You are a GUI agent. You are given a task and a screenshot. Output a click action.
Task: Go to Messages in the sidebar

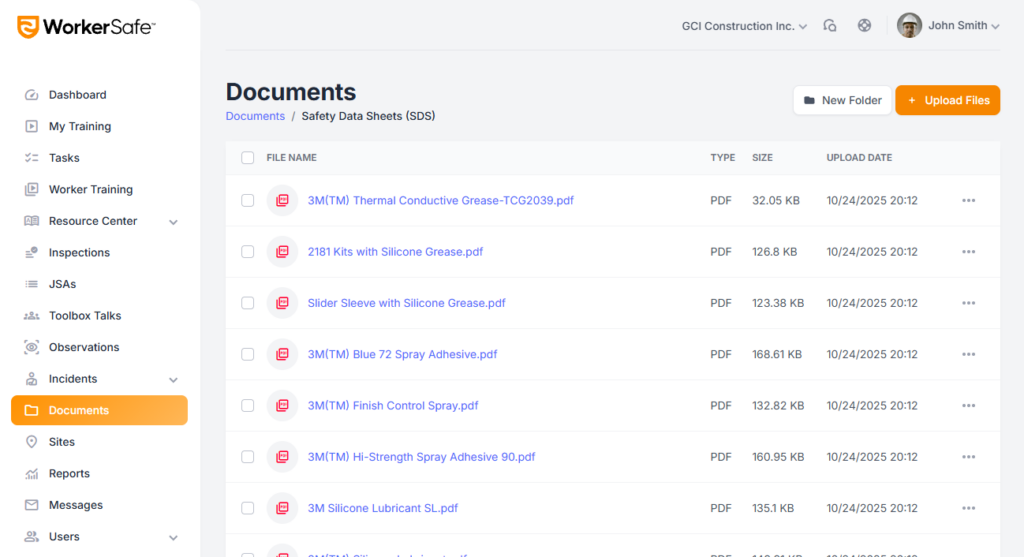(x=99, y=505)
